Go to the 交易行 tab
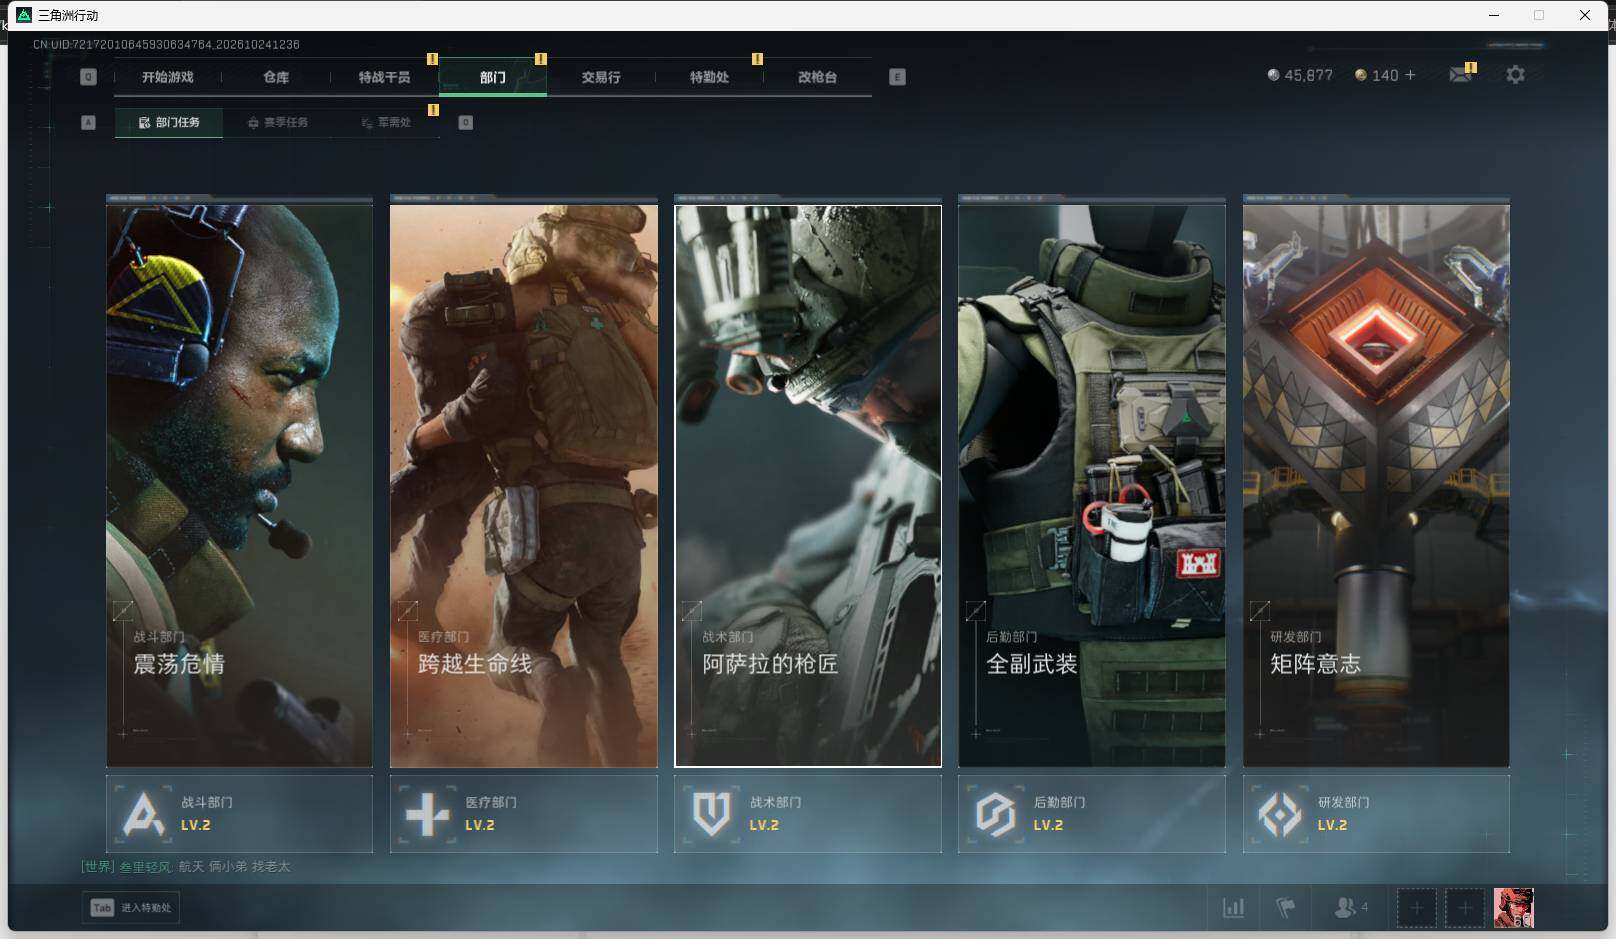This screenshot has width=1616, height=939. [x=601, y=77]
